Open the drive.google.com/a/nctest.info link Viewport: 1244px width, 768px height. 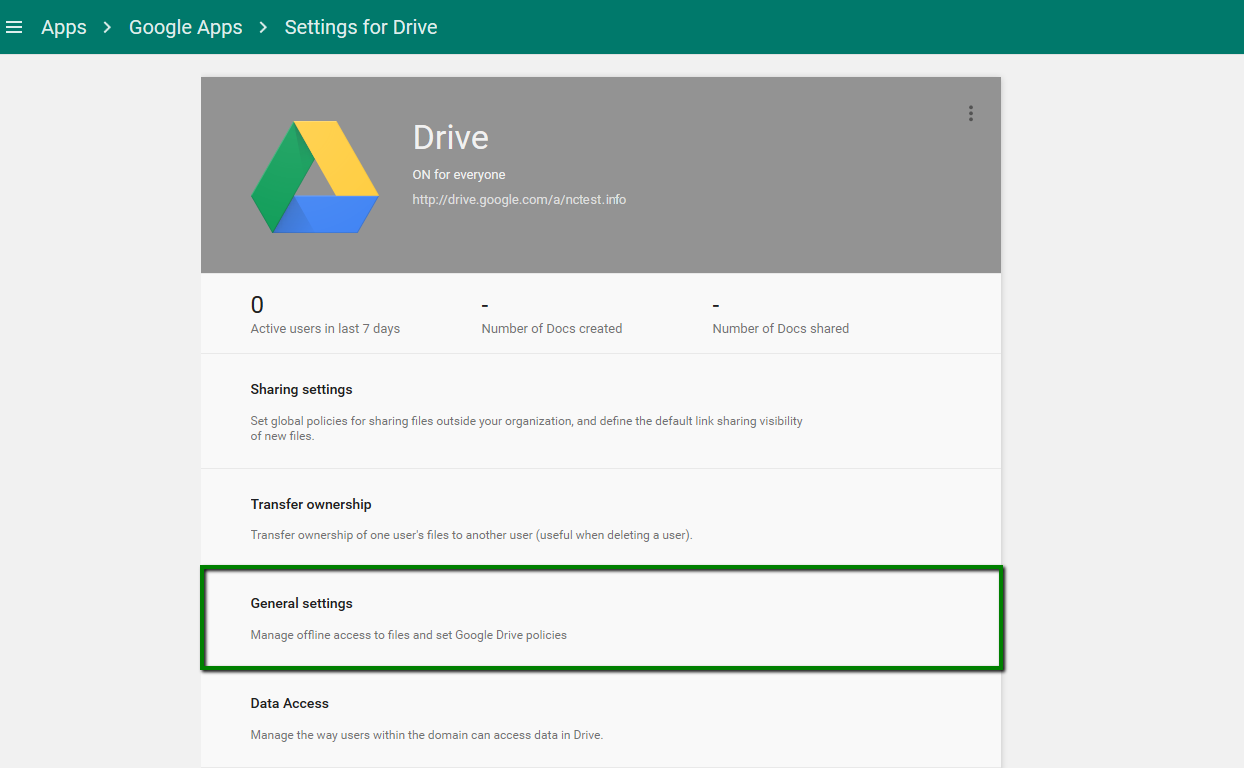pos(519,199)
